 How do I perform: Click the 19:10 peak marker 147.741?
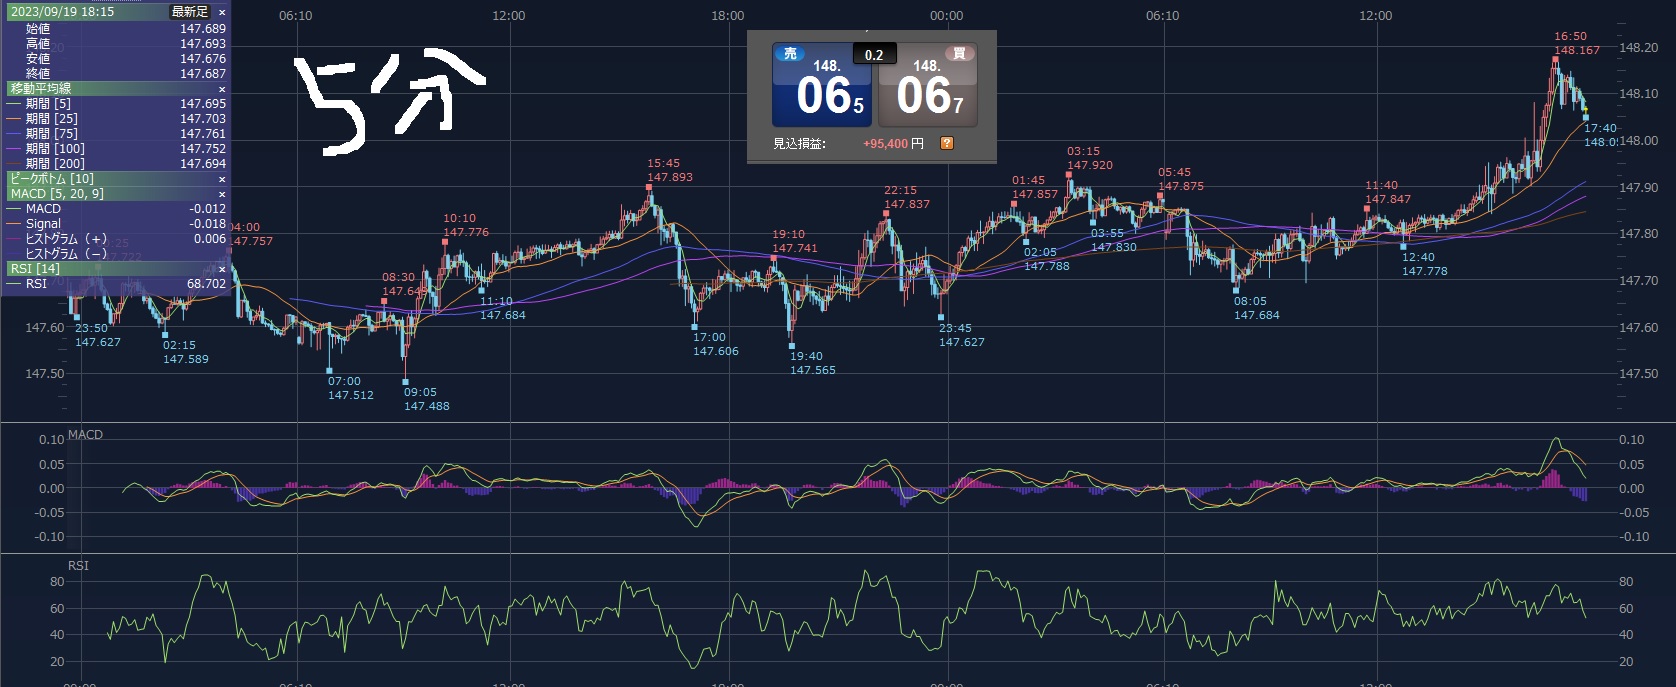[794, 241]
